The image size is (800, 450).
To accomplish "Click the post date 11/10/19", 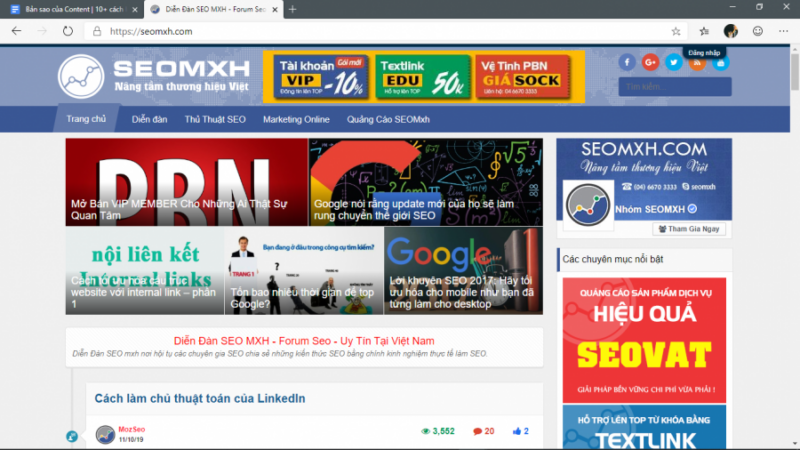I will pos(131,439).
